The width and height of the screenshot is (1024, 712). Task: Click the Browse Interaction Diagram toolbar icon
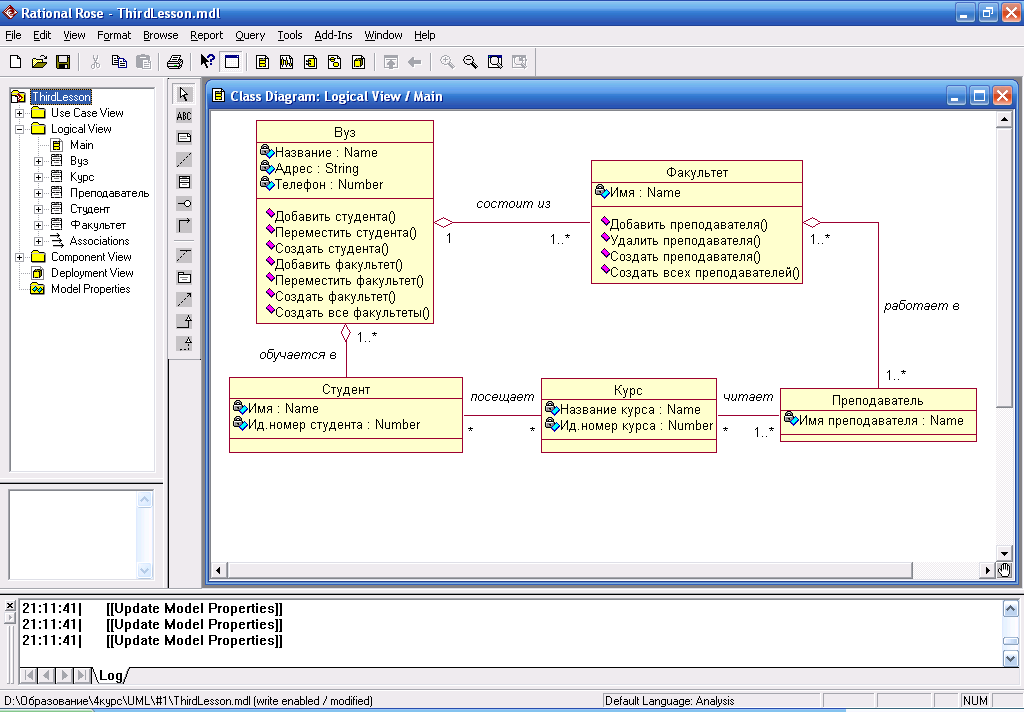(x=287, y=62)
